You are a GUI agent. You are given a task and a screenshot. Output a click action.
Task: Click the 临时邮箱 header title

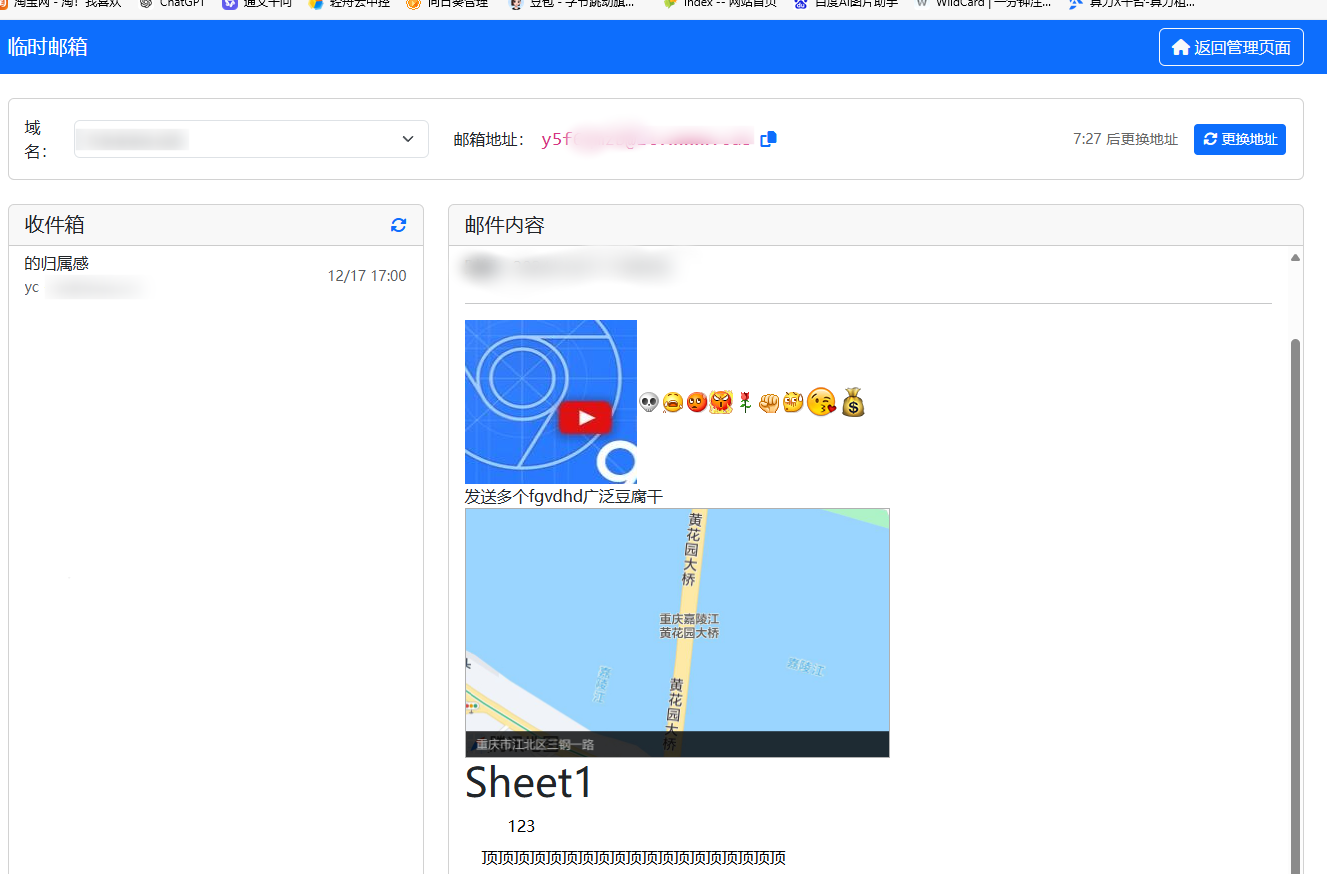pos(47,47)
